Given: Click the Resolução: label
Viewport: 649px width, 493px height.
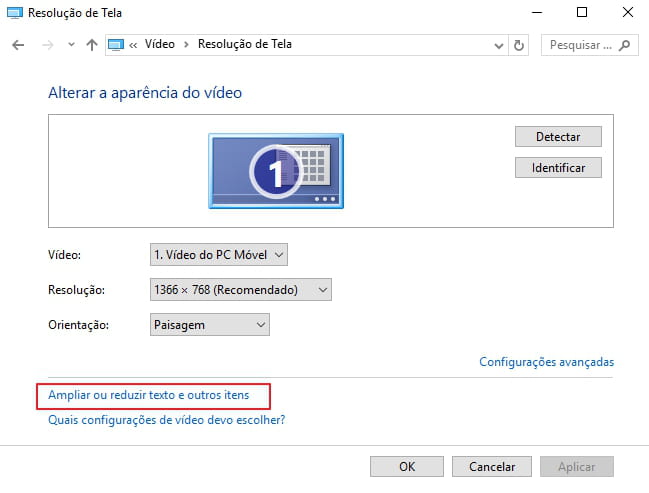Looking at the screenshot, I should point(77,290).
